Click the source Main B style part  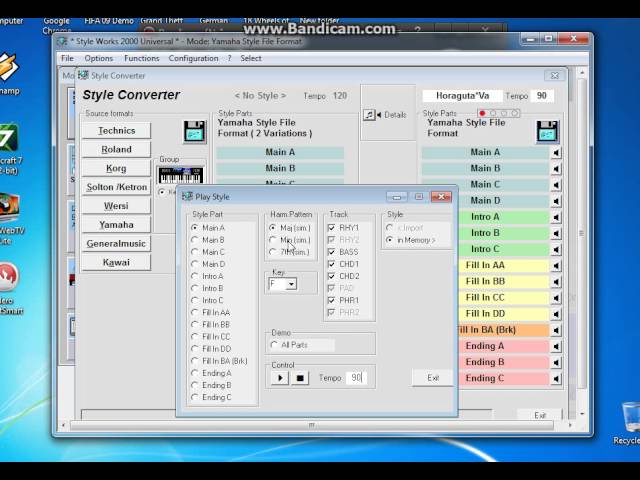pos(280,169)
